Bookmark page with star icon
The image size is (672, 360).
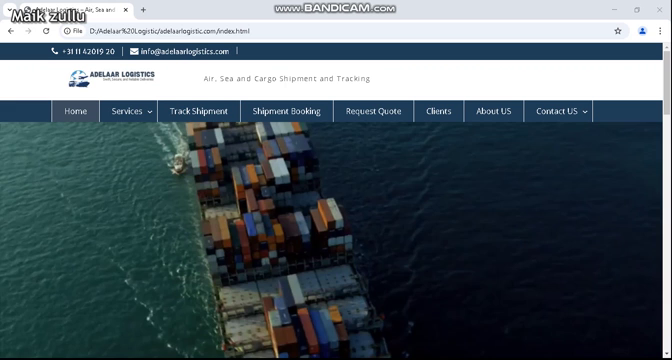tap(618, 31)
